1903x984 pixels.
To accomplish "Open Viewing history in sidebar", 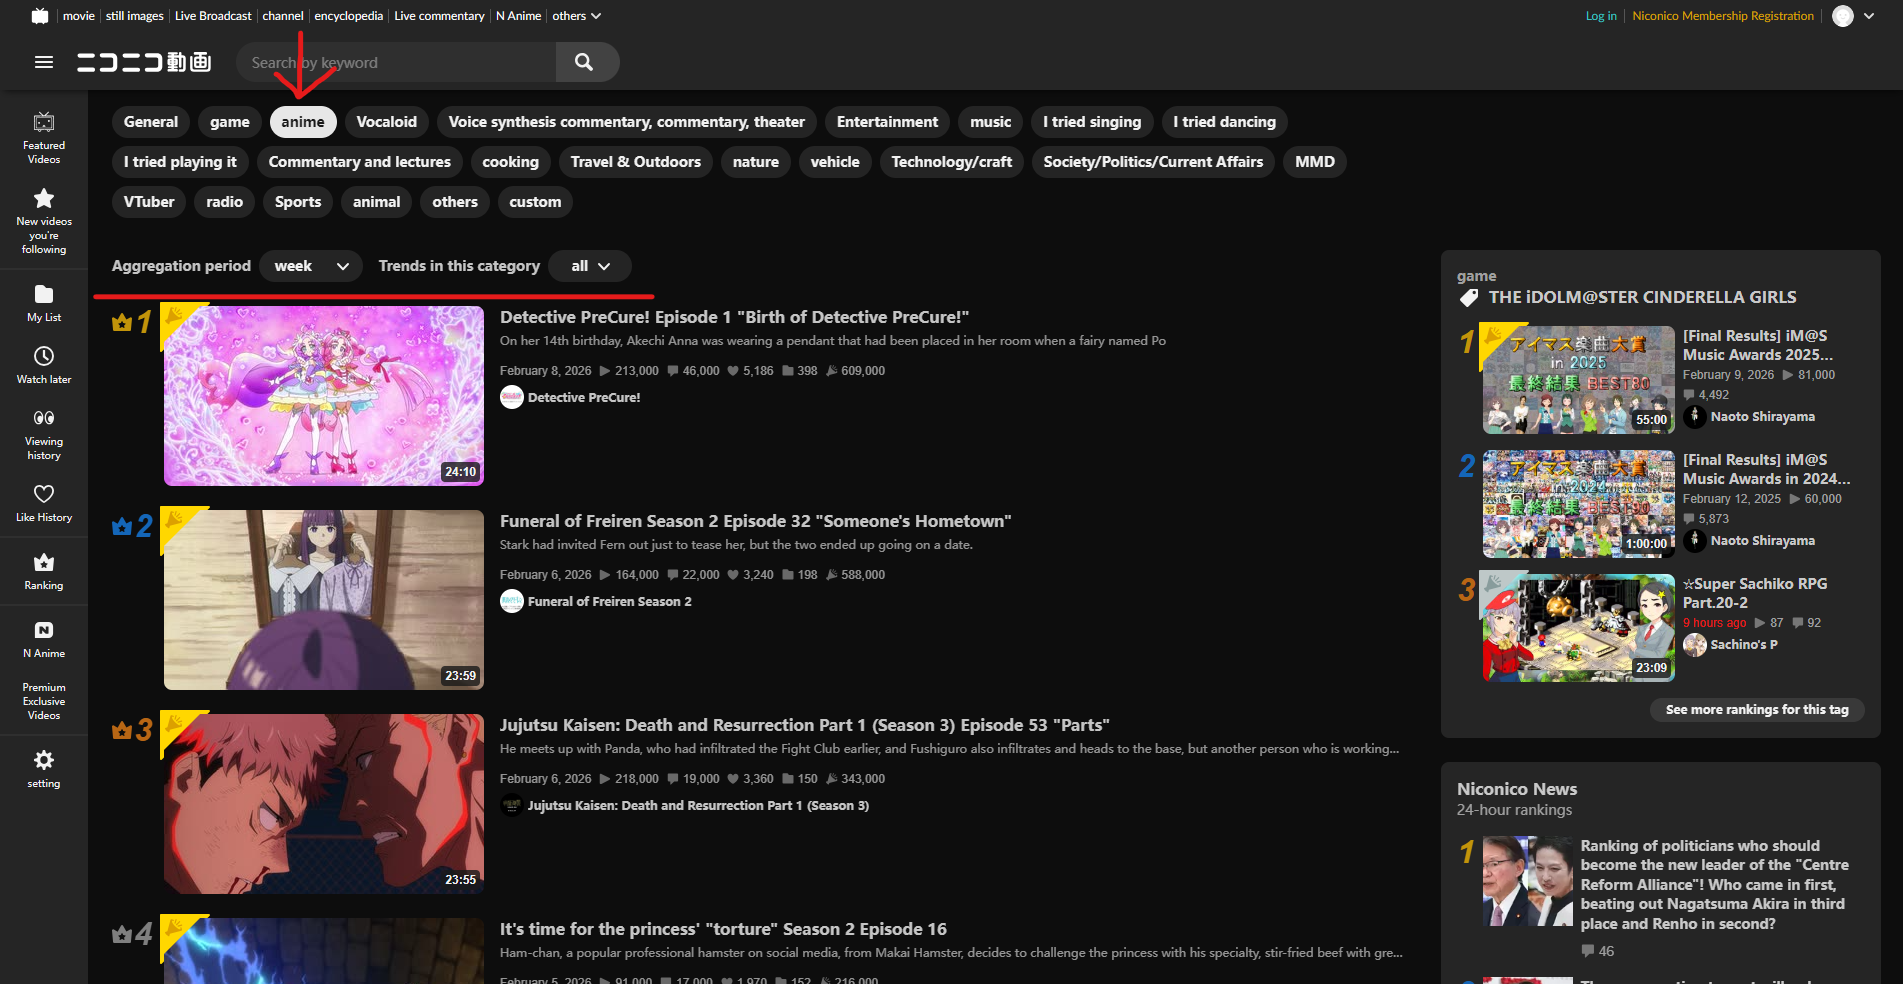I will (44, 434).
